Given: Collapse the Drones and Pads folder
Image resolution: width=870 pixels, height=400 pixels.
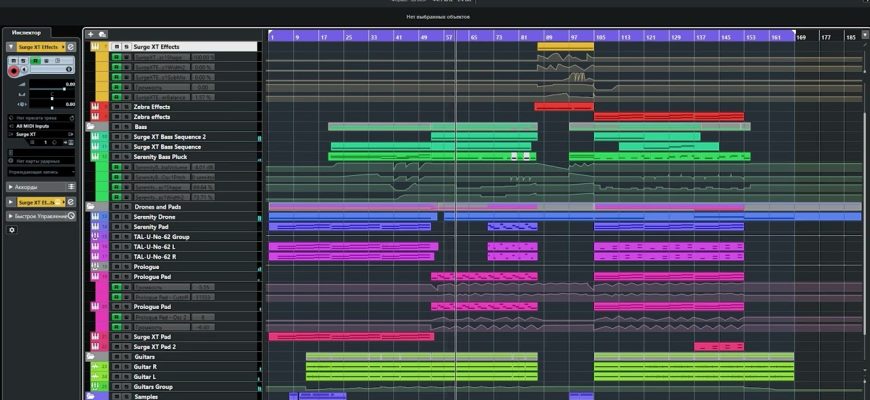Looking at the screenshot, I should click(x=91, y=207).
